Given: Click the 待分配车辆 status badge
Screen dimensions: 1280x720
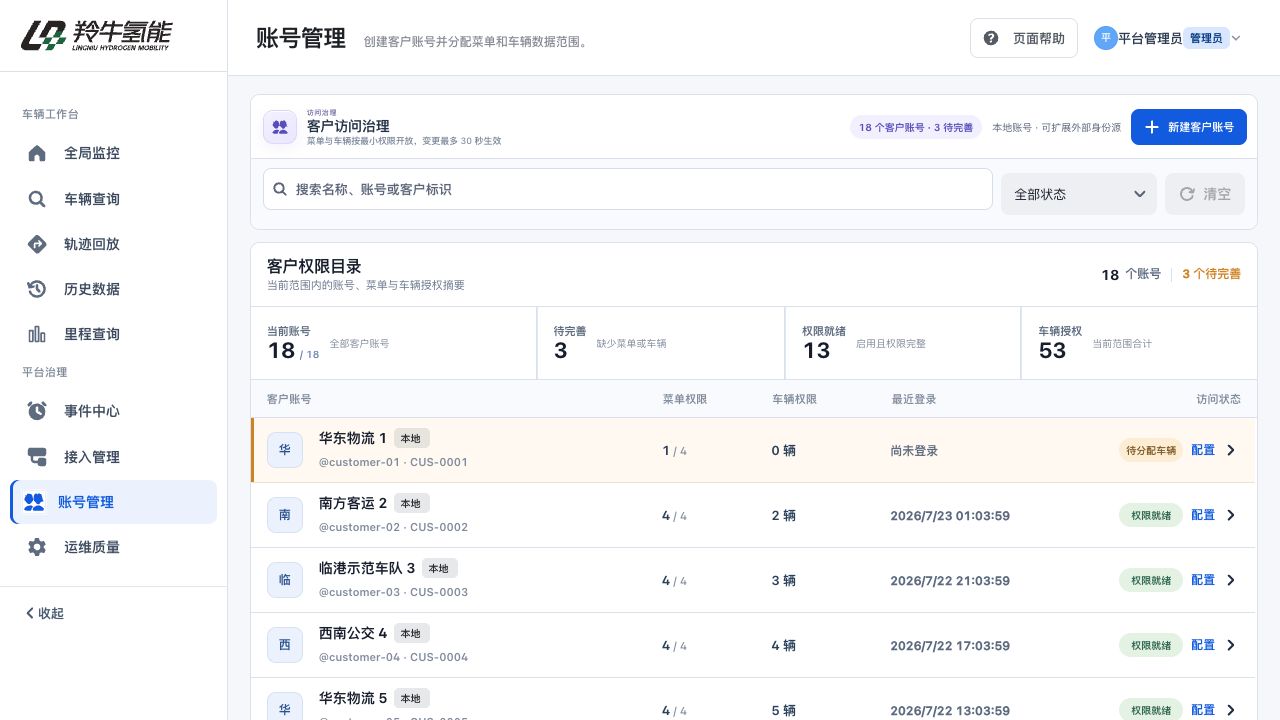Looking at the screenshot, I should pos(1150,450).
